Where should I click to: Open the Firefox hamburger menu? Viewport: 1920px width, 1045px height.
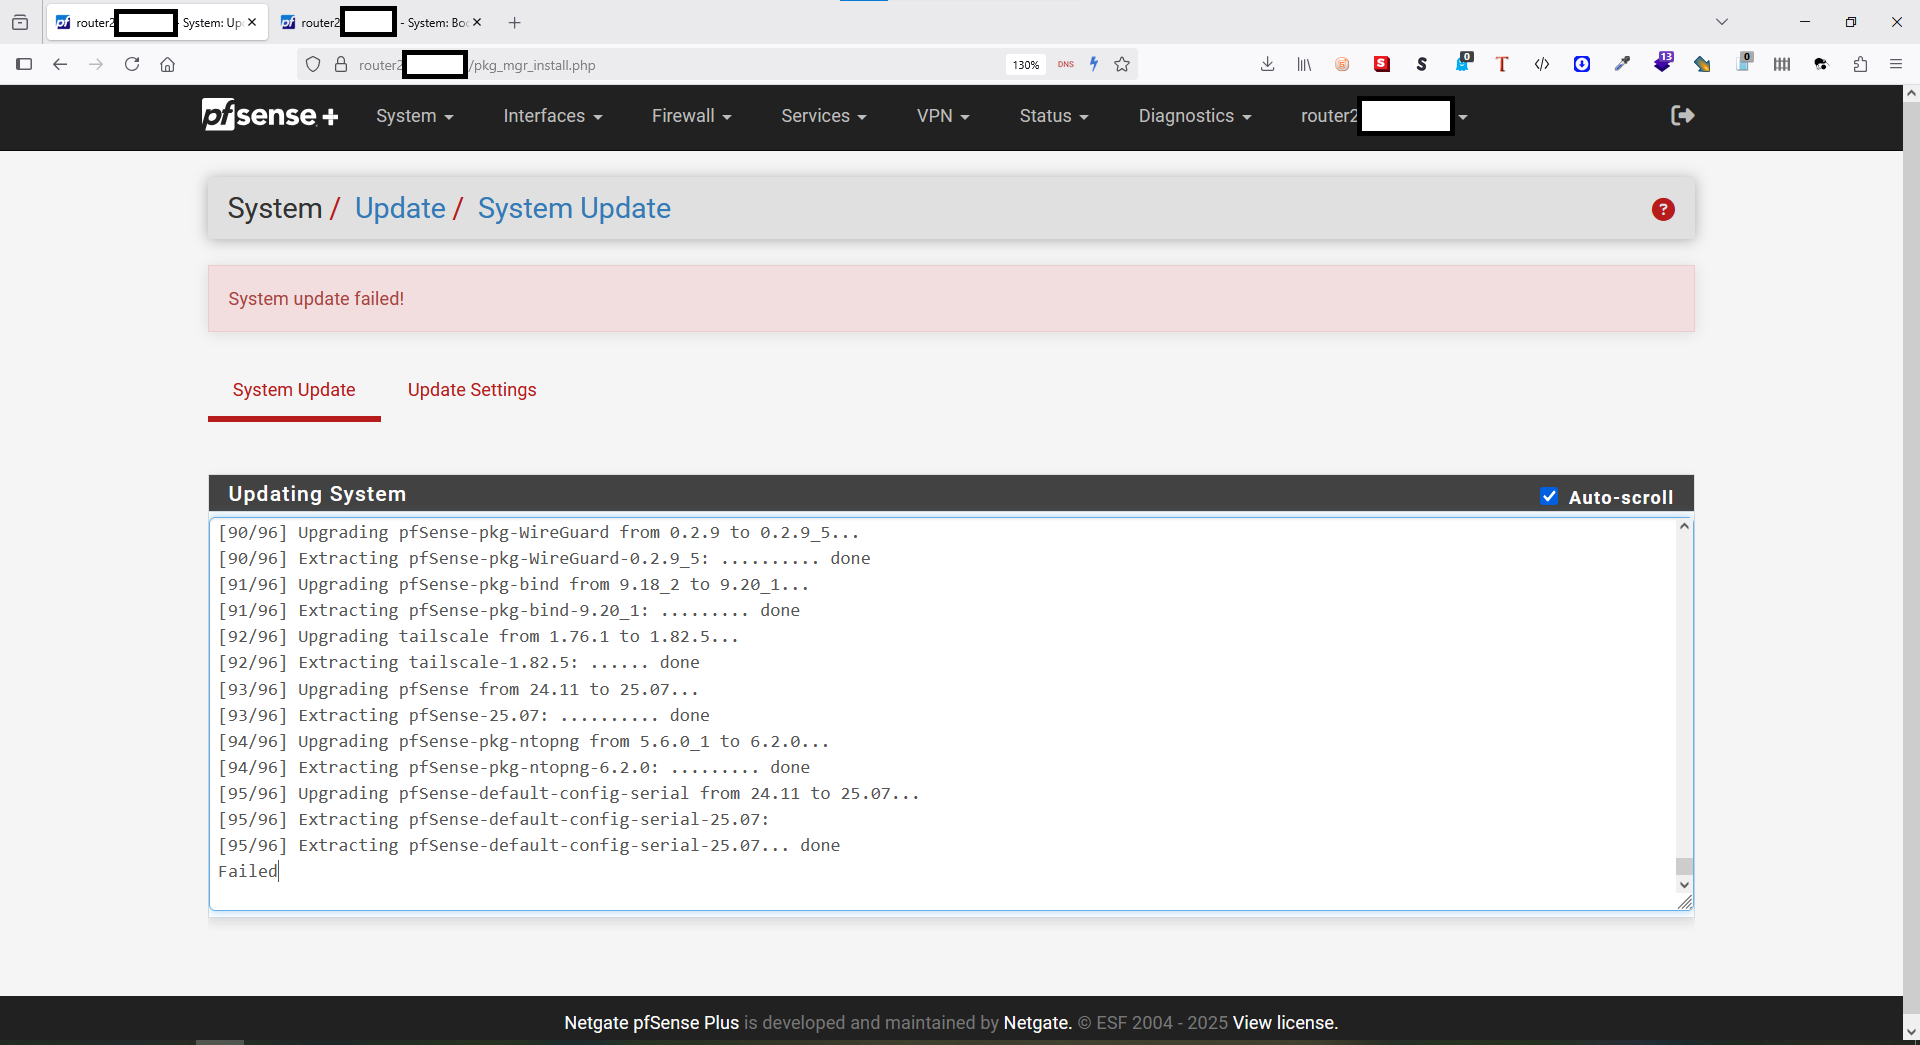point(1896,64)
